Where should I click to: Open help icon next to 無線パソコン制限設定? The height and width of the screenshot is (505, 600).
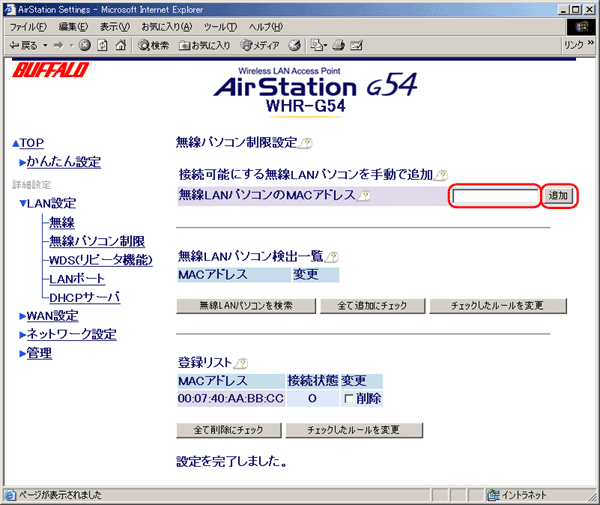[305, 143]
